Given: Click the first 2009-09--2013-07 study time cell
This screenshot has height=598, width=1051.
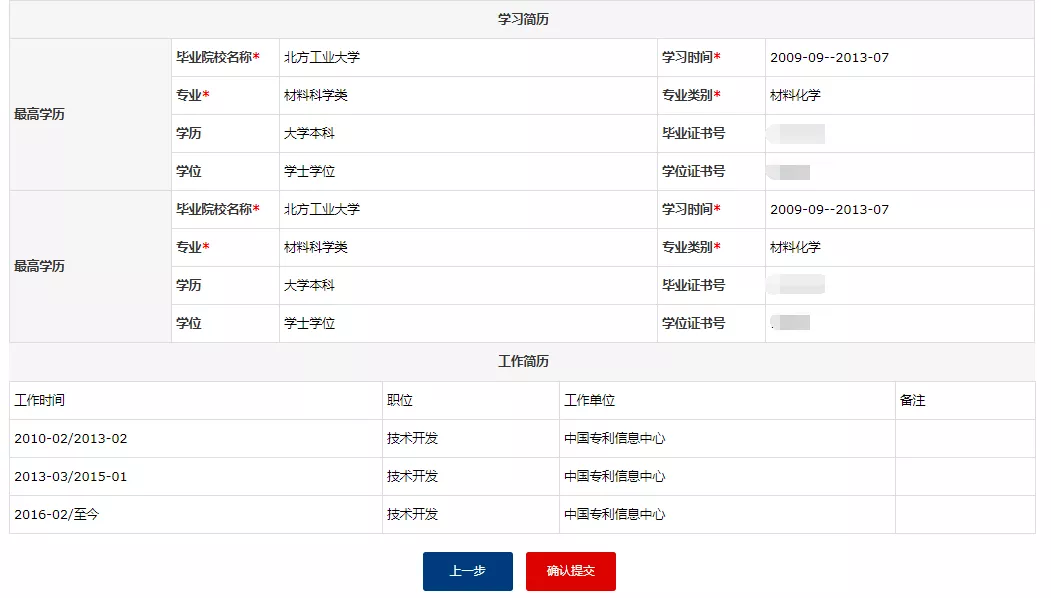Looking at the screenshot, I should [x=827, y=57].
